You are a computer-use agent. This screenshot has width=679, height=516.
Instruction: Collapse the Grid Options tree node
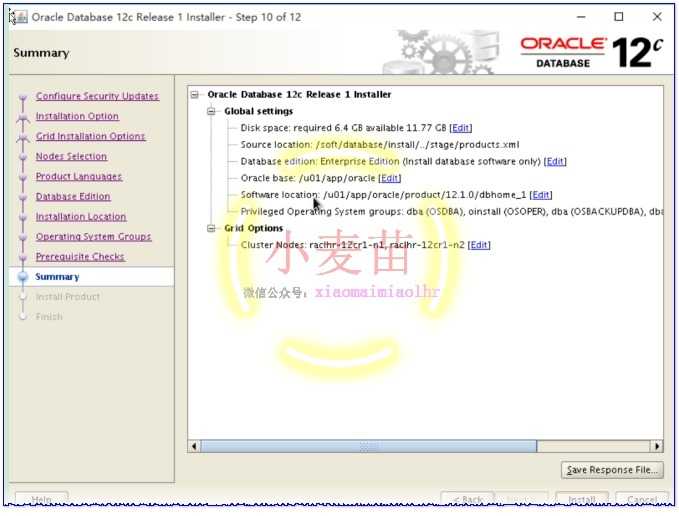click(x=211, y=228)
